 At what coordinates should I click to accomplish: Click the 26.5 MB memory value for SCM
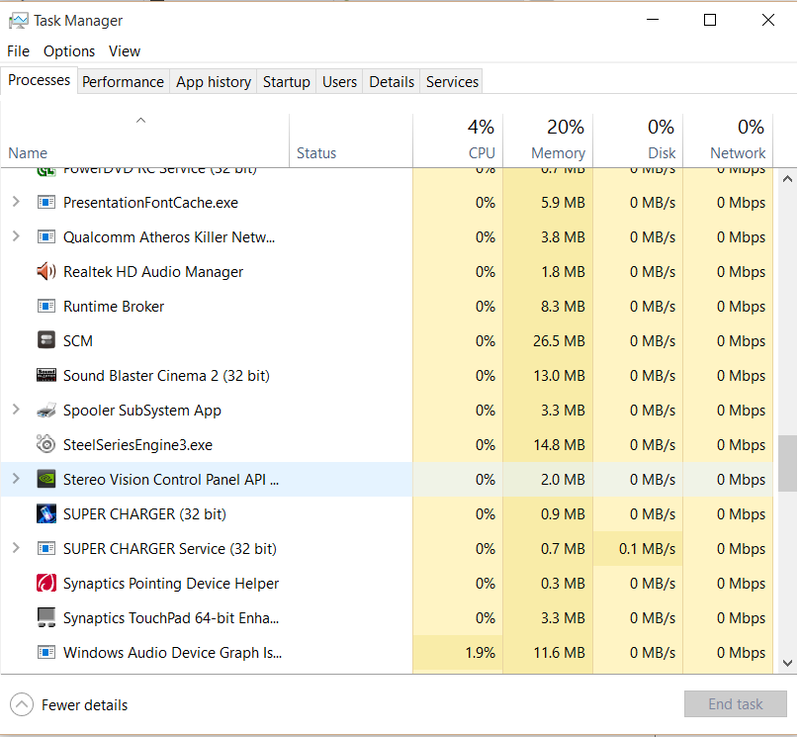(x=559, y=341)
